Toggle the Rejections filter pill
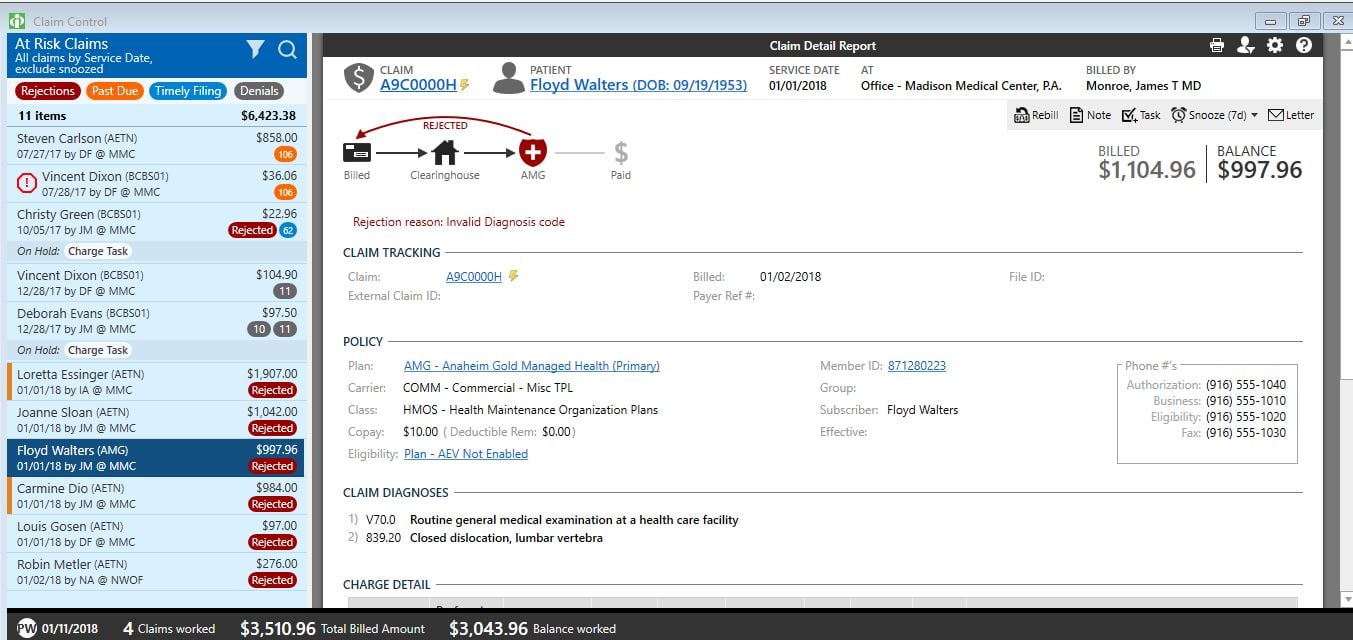This screenshot has width=1353, height=640. 47,91
